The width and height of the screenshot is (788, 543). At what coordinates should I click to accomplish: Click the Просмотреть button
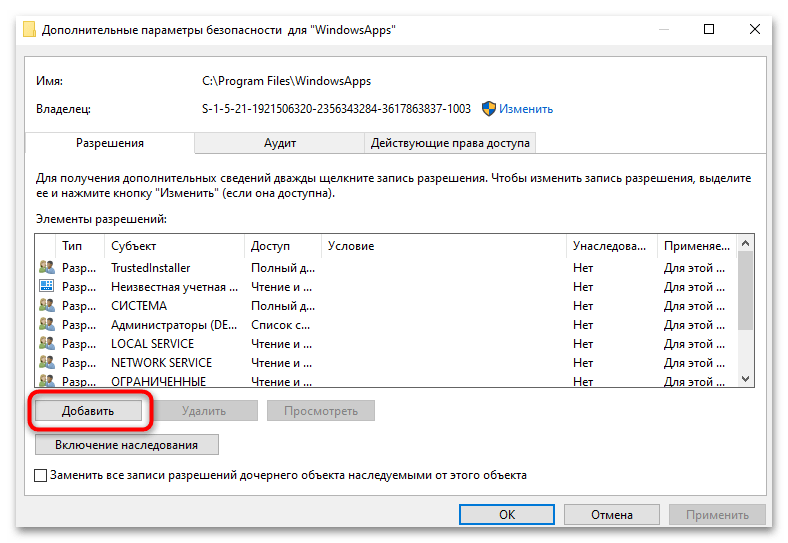pos(321,411)
